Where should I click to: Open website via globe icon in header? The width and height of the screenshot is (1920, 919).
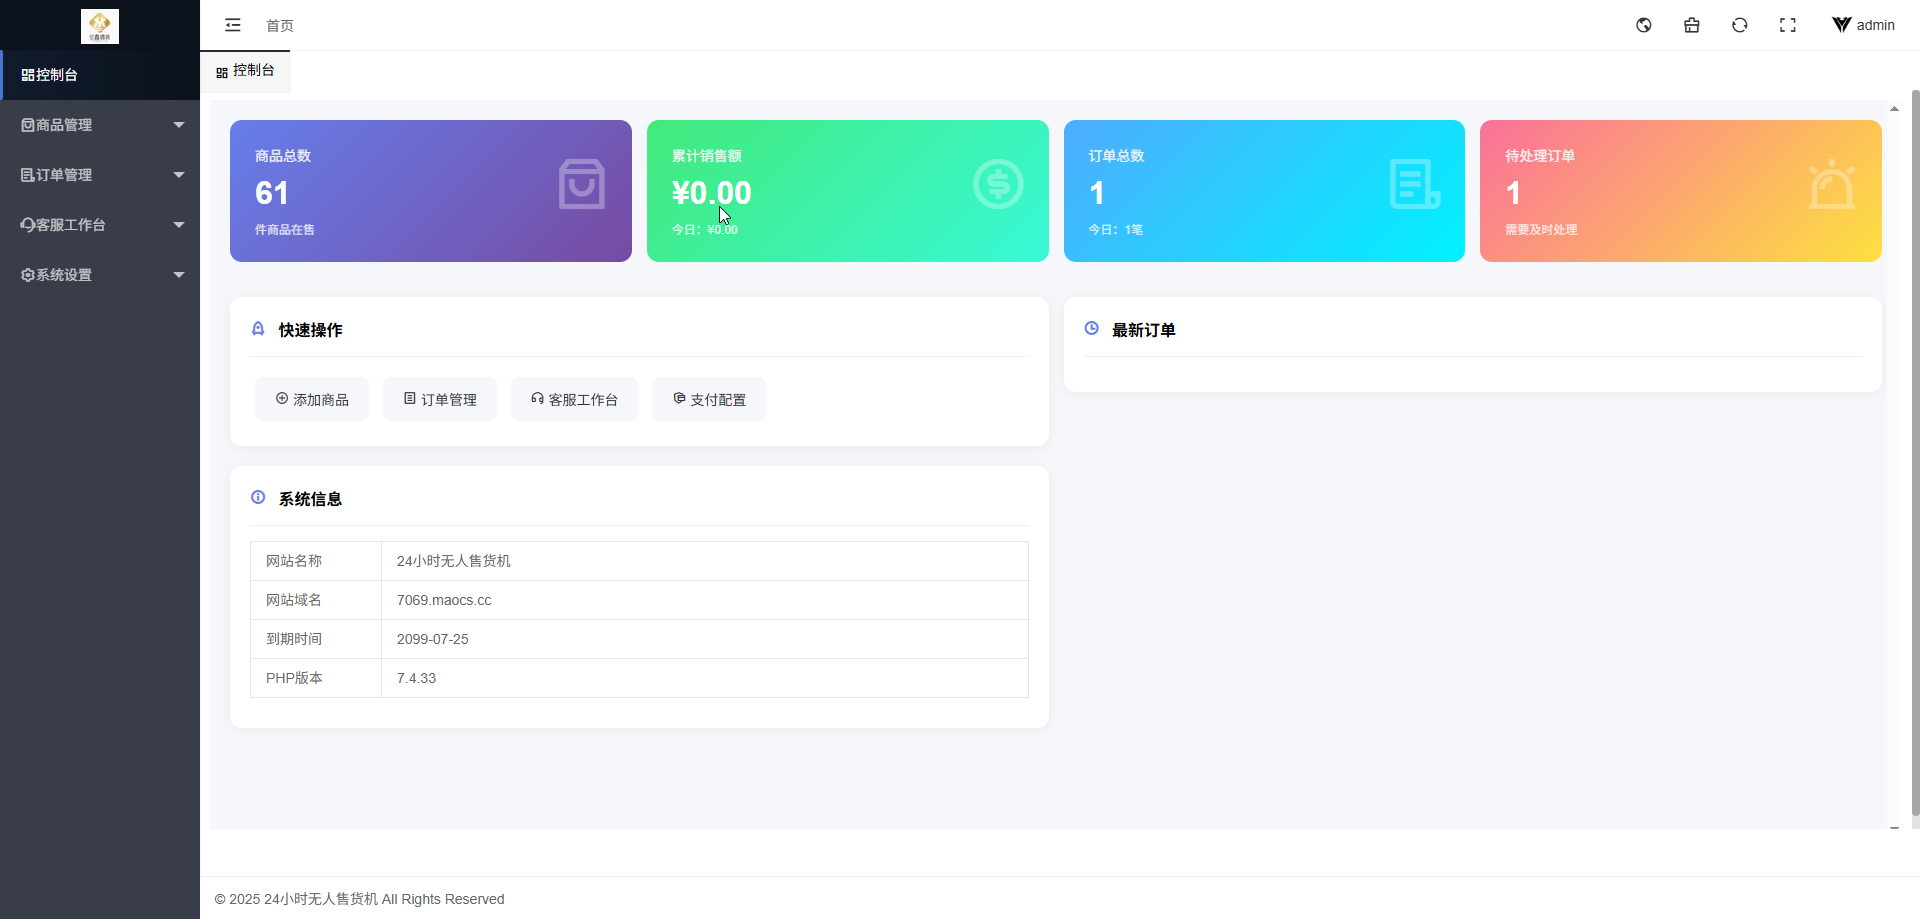1644,25
